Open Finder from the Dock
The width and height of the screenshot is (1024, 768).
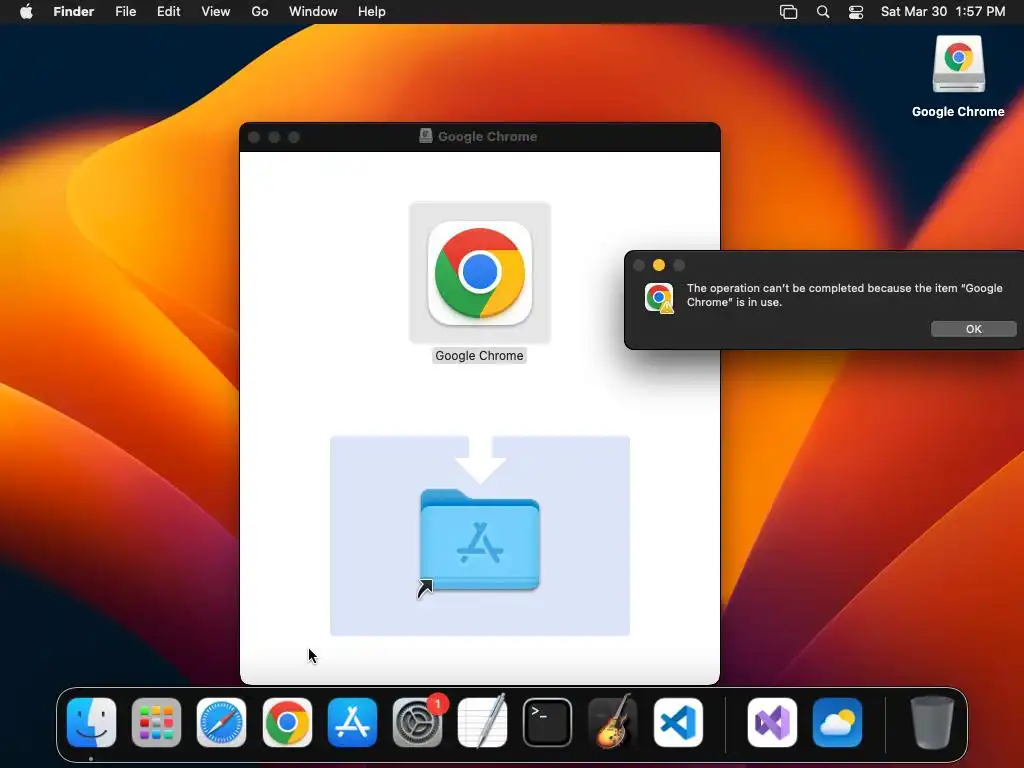click(91, 722)
